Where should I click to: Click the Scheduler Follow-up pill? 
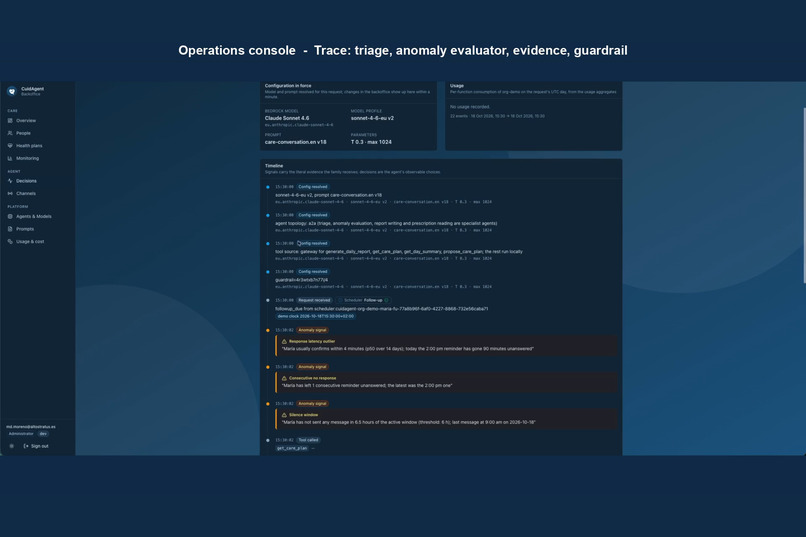click(x=363, y=300)
